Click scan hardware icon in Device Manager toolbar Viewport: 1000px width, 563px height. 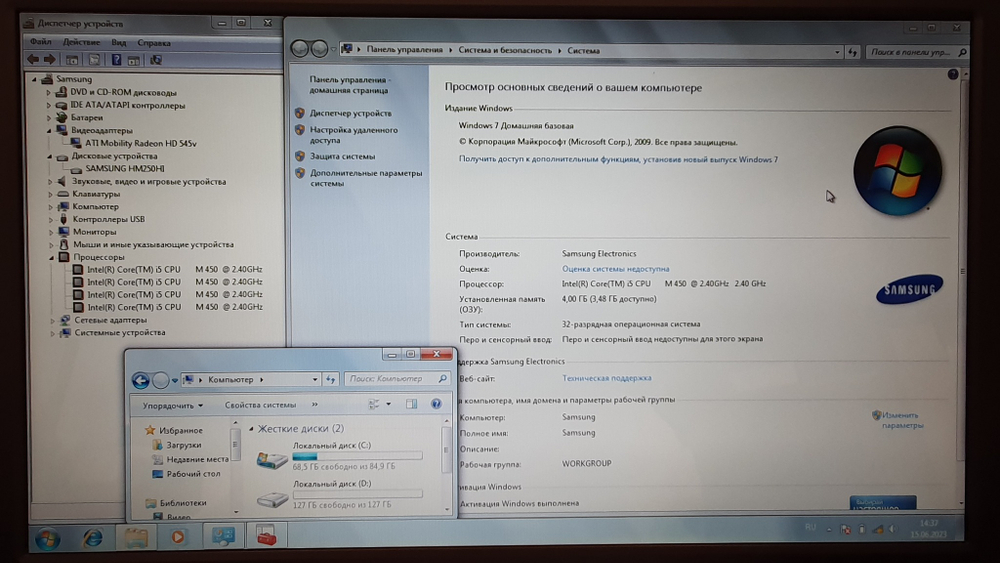pos(156,60)
